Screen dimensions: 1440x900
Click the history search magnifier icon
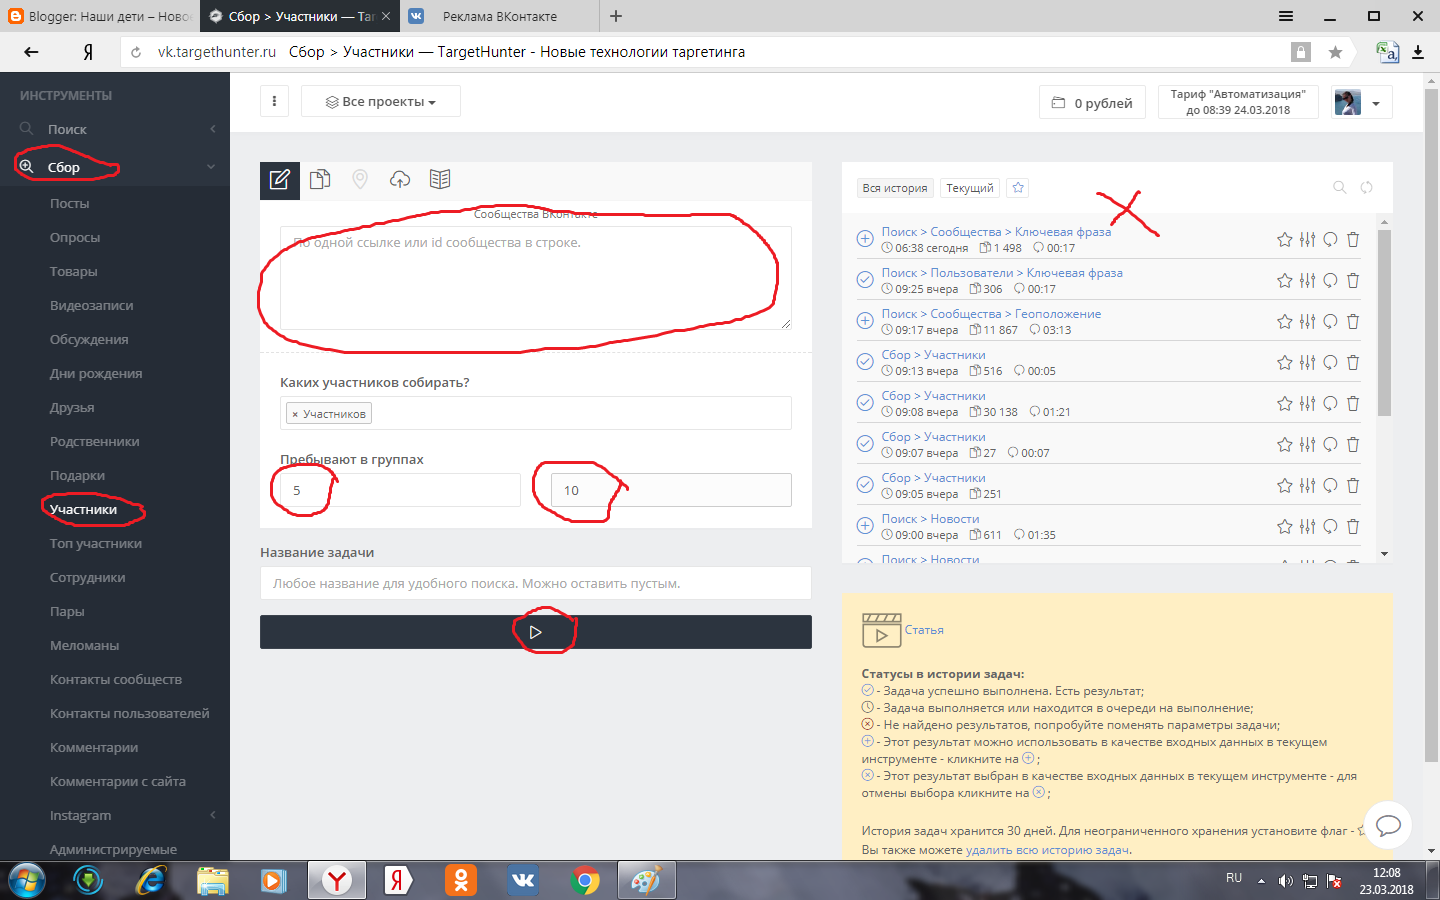click(1340, 187)
